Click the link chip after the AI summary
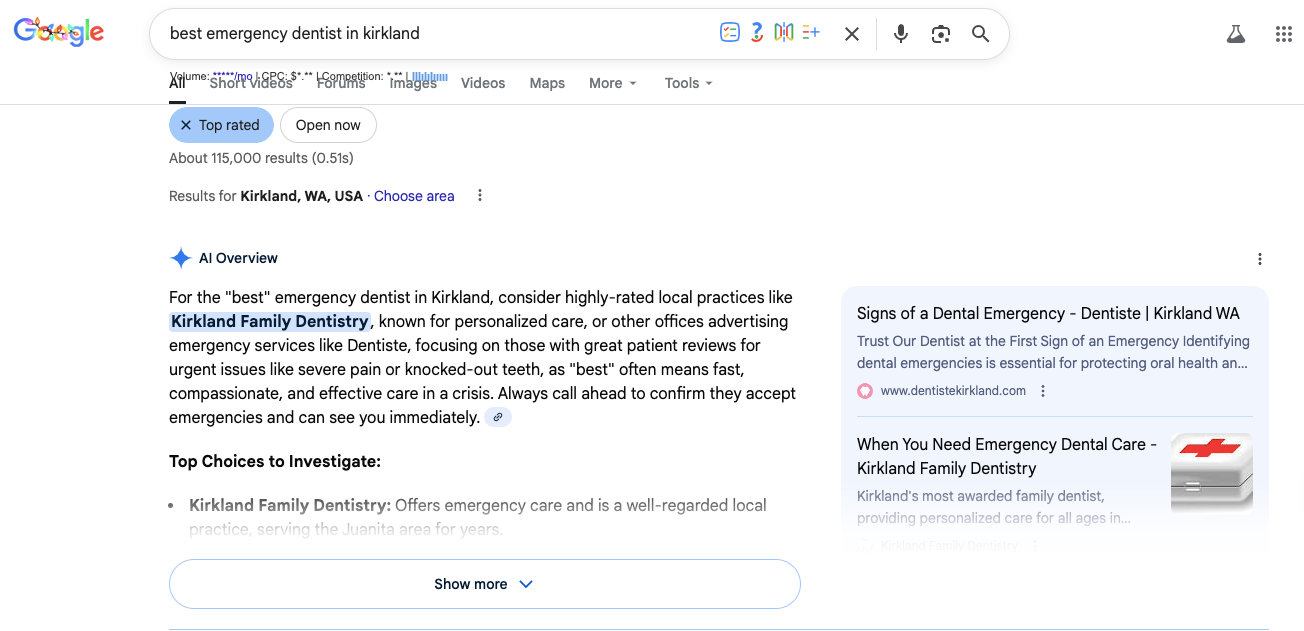 (497, 417)
